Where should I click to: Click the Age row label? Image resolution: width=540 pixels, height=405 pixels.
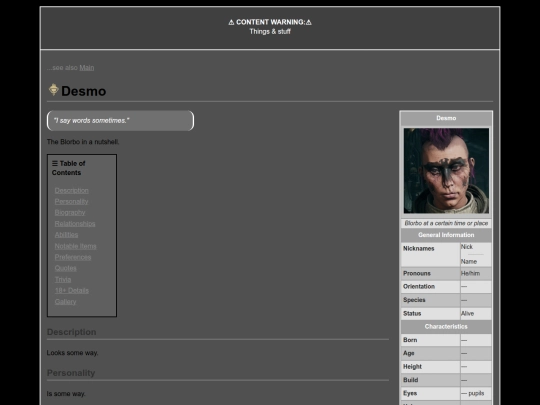coord(408,353)
